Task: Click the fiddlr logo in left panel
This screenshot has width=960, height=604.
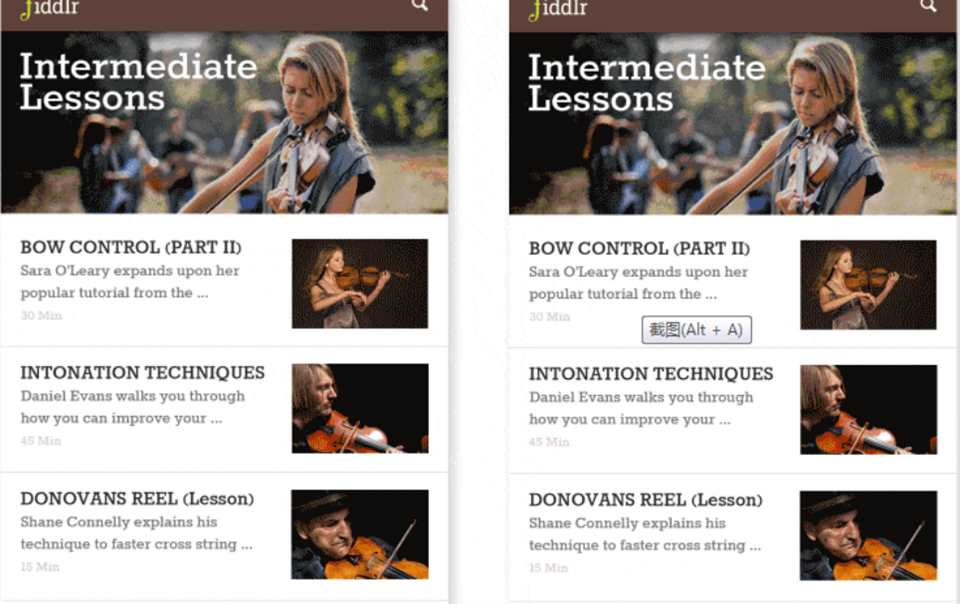Action: [x=50, y=9]
